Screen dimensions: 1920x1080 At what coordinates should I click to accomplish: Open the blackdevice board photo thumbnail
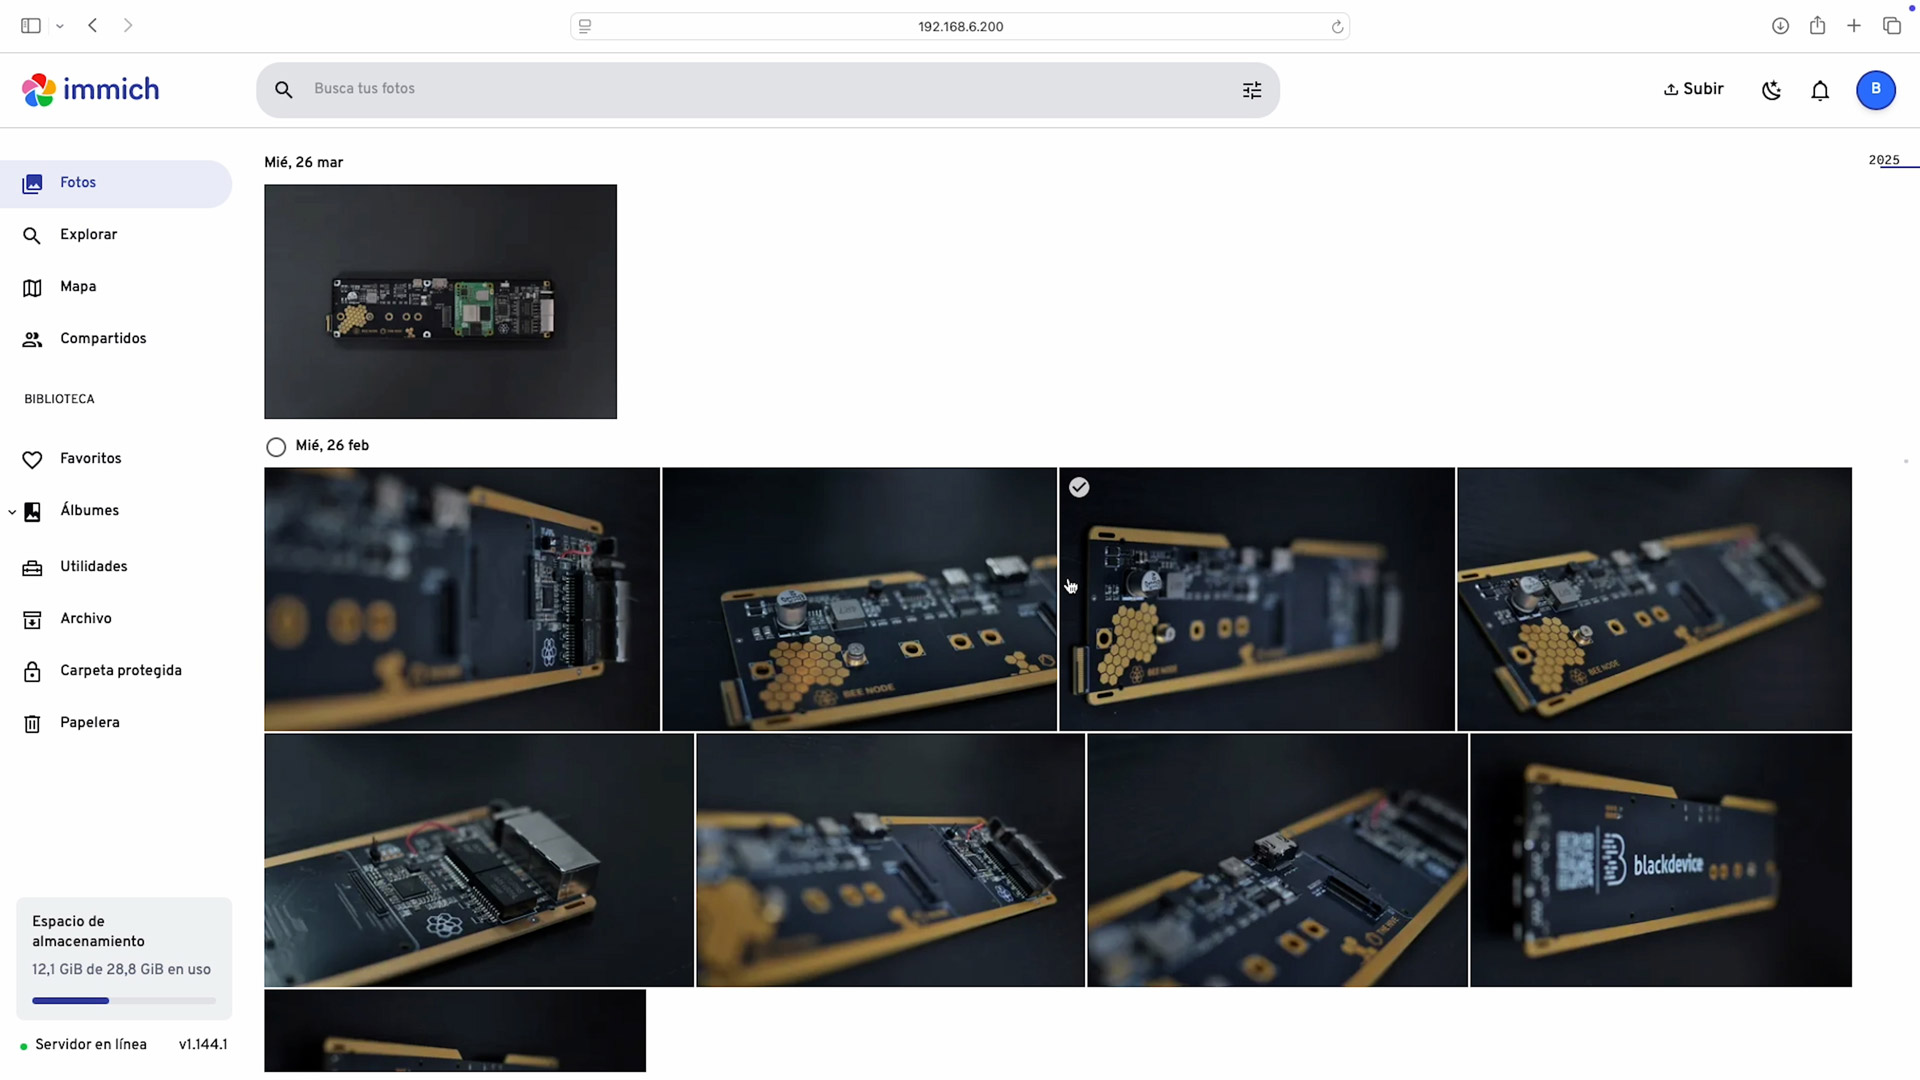click(1660, 860)
